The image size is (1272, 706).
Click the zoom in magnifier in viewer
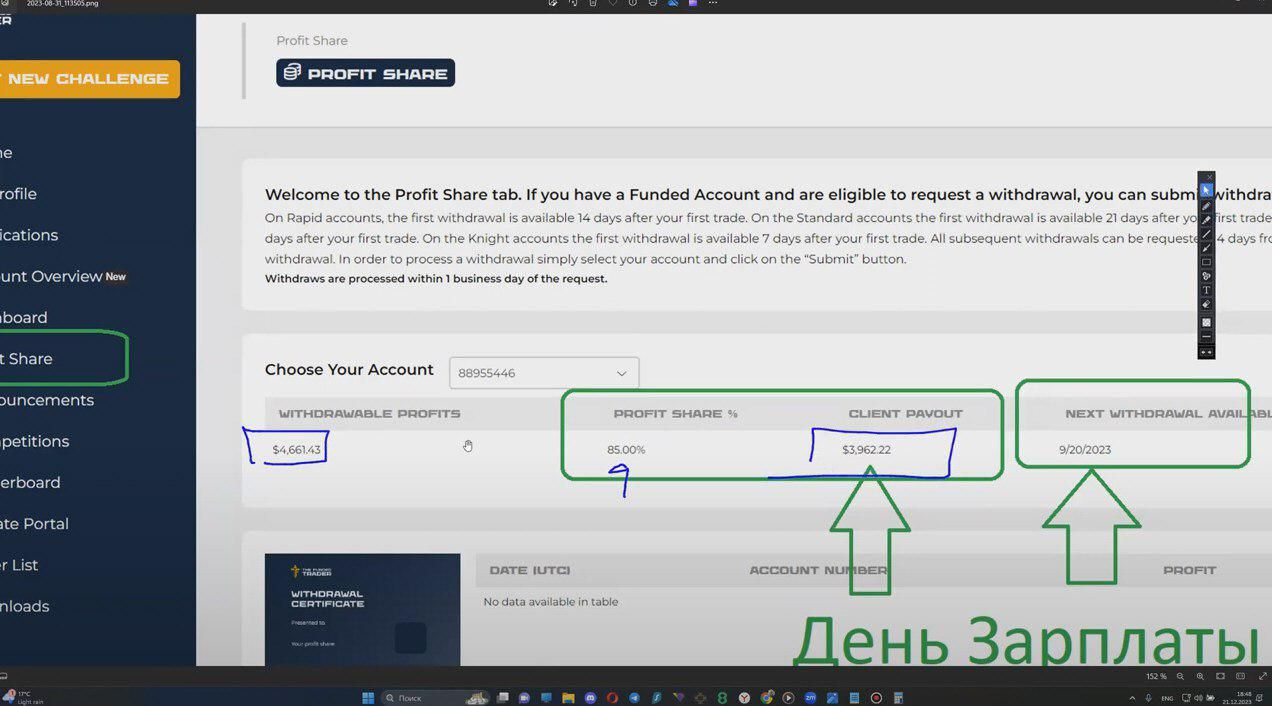[x=1201, y=677]
